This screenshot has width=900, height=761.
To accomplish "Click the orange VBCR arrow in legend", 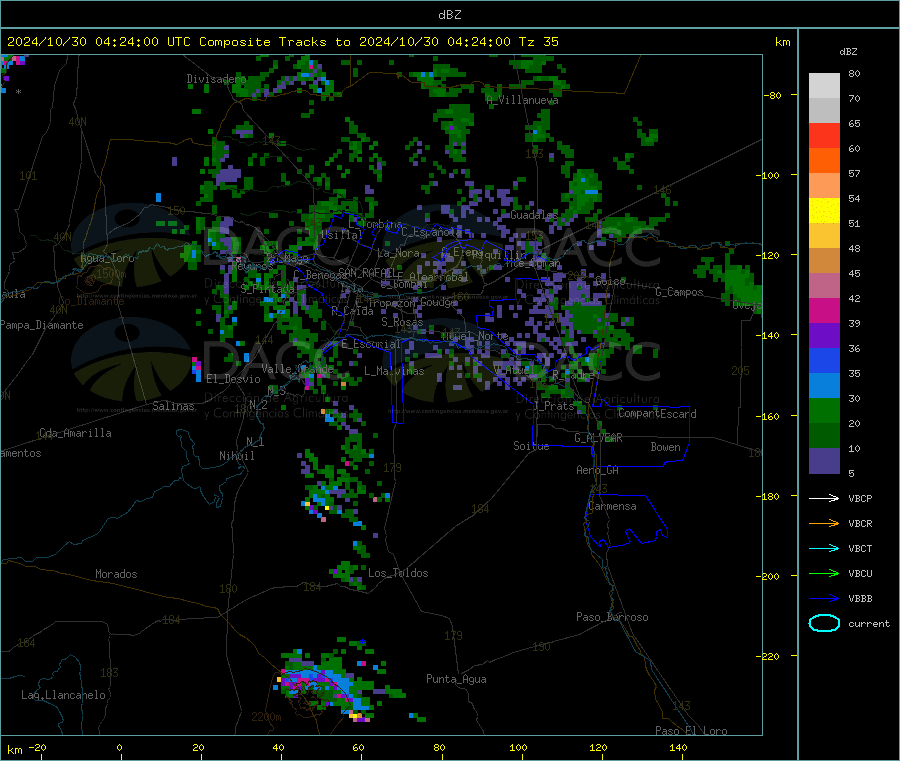I will click(x=824, y=523).
